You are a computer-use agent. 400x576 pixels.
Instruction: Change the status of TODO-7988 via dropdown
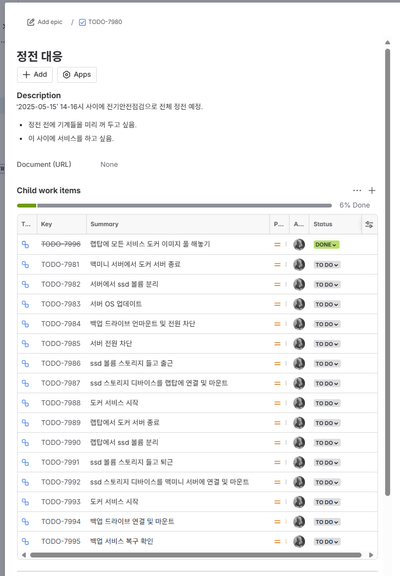[x=327, y=403]
